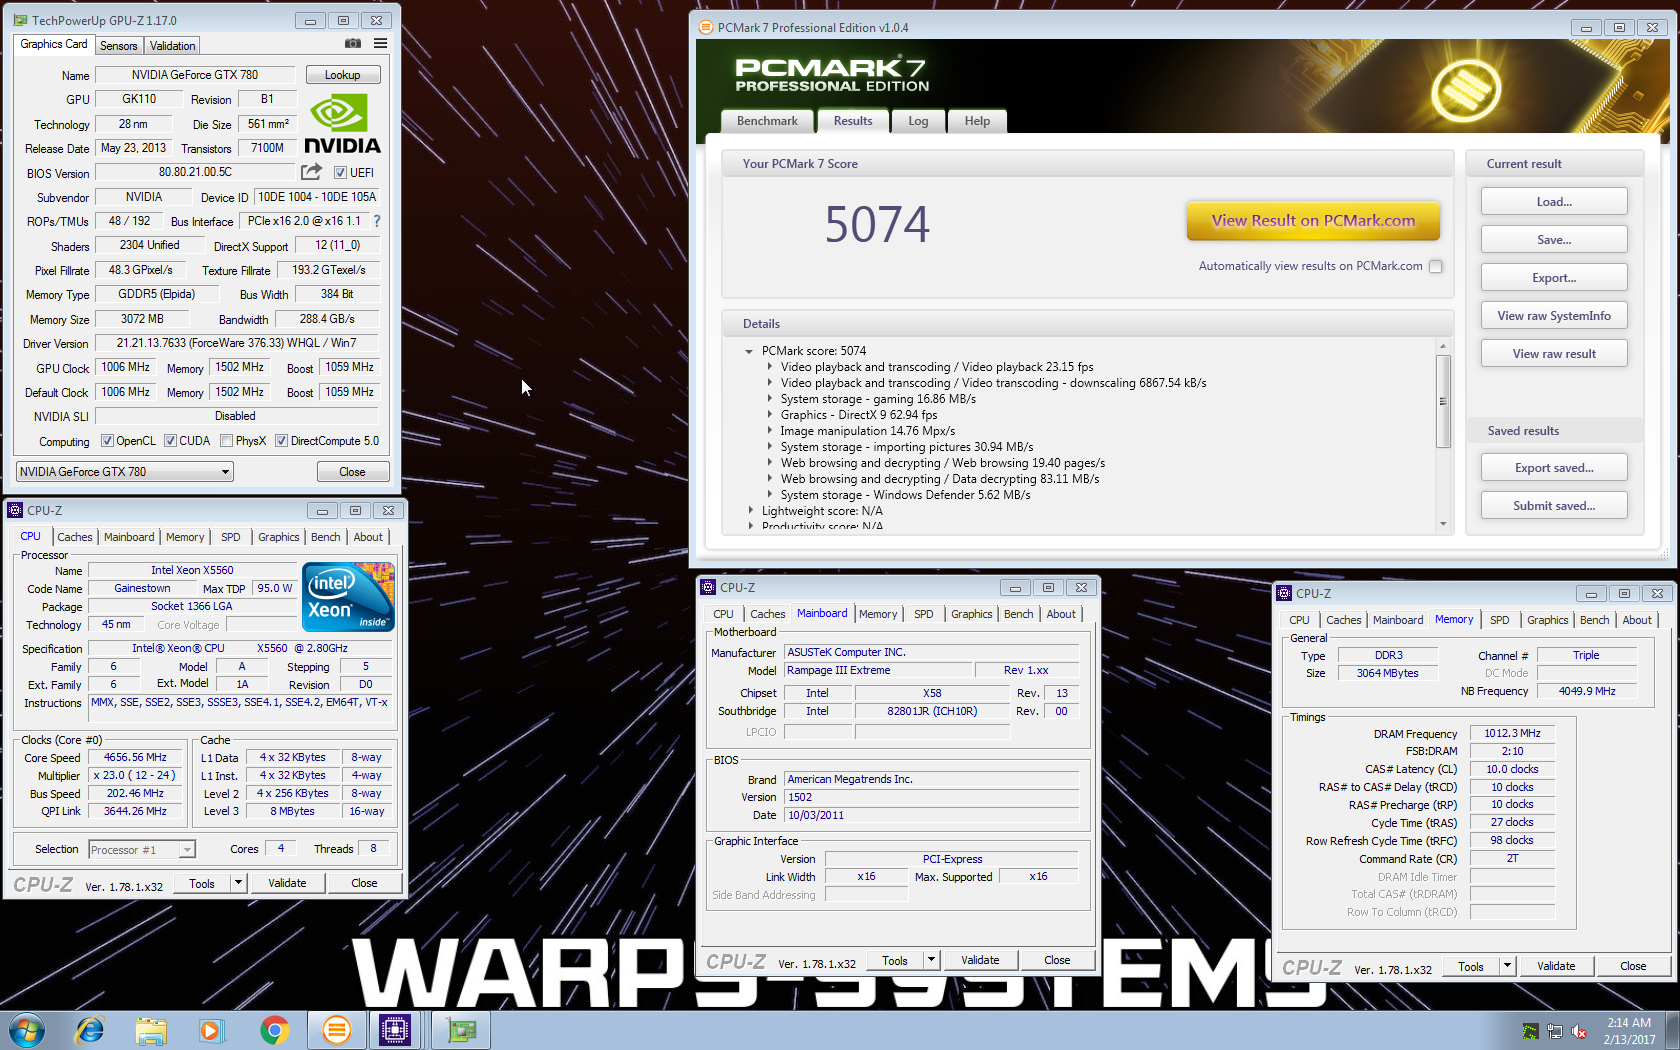1680x1050 pixels.
Task: Open the Log tab in PCMark 7
Action: click(918, 121)
